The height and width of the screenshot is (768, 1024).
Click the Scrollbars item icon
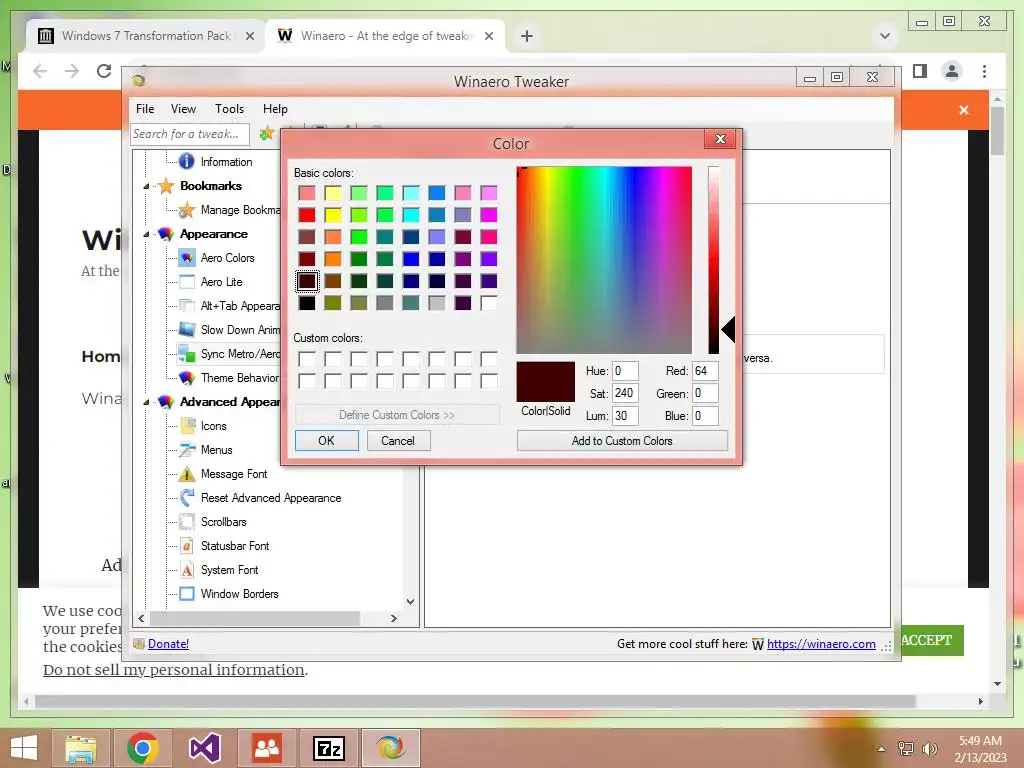[x=187, y=522]
